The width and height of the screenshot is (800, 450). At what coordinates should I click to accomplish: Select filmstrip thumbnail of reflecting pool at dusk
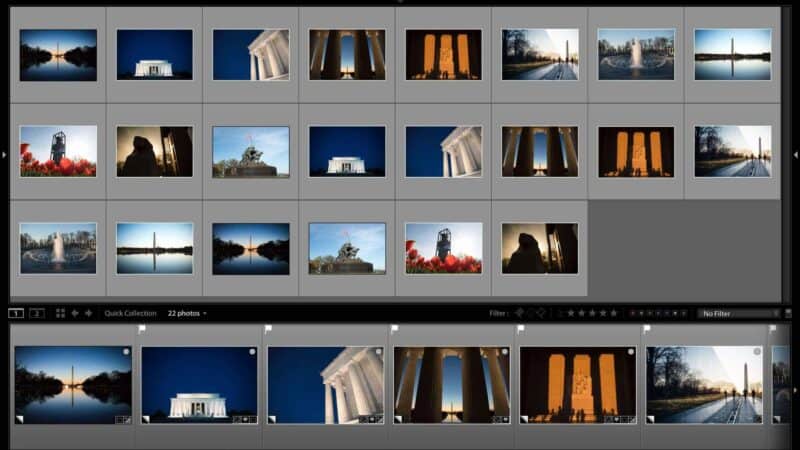[73, 385]
